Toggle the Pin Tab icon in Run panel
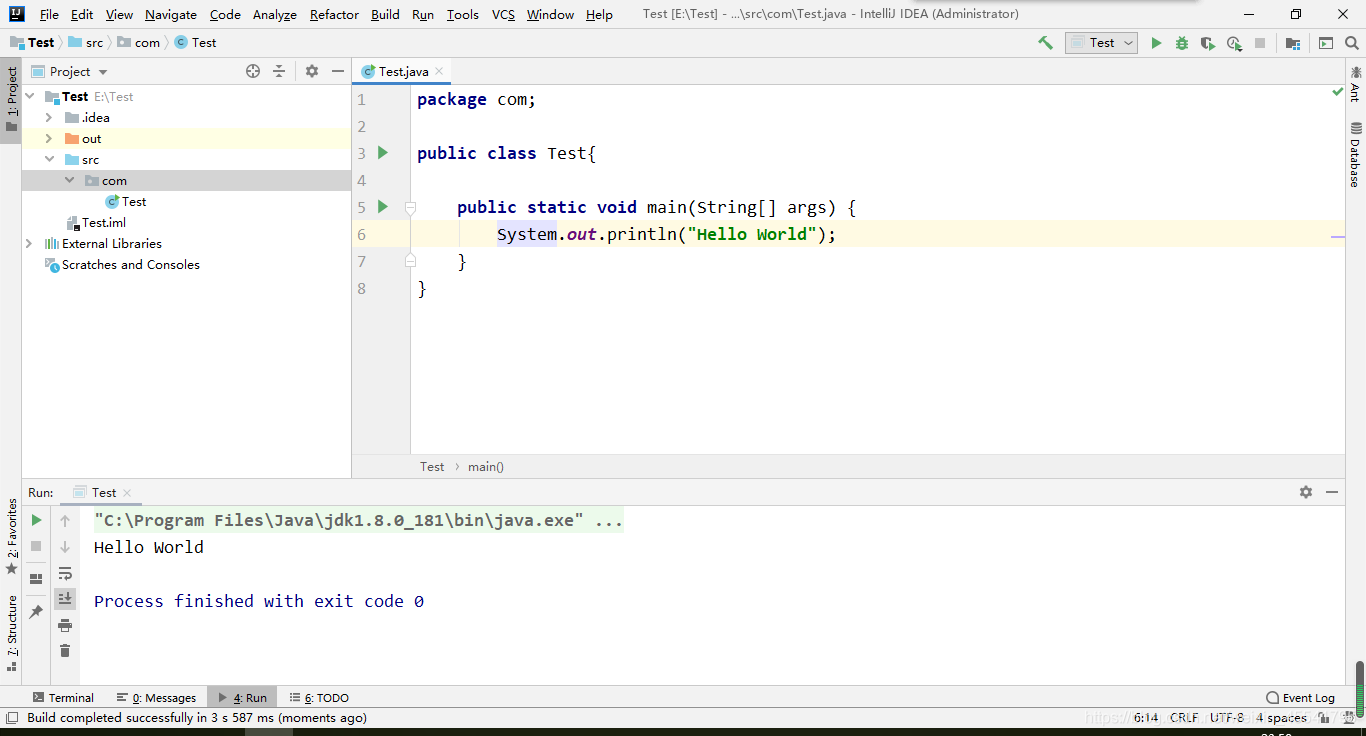This screenshot has width=1366, height=736. (x=36, y=612)
